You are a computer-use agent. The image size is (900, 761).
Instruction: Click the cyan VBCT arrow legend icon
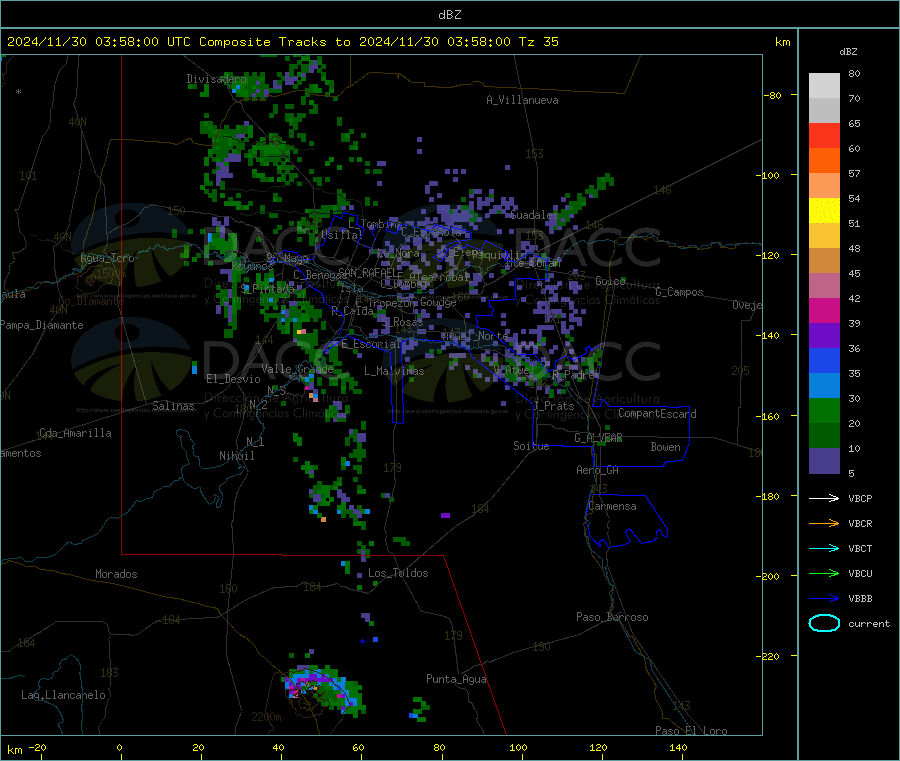click(824, 549)
